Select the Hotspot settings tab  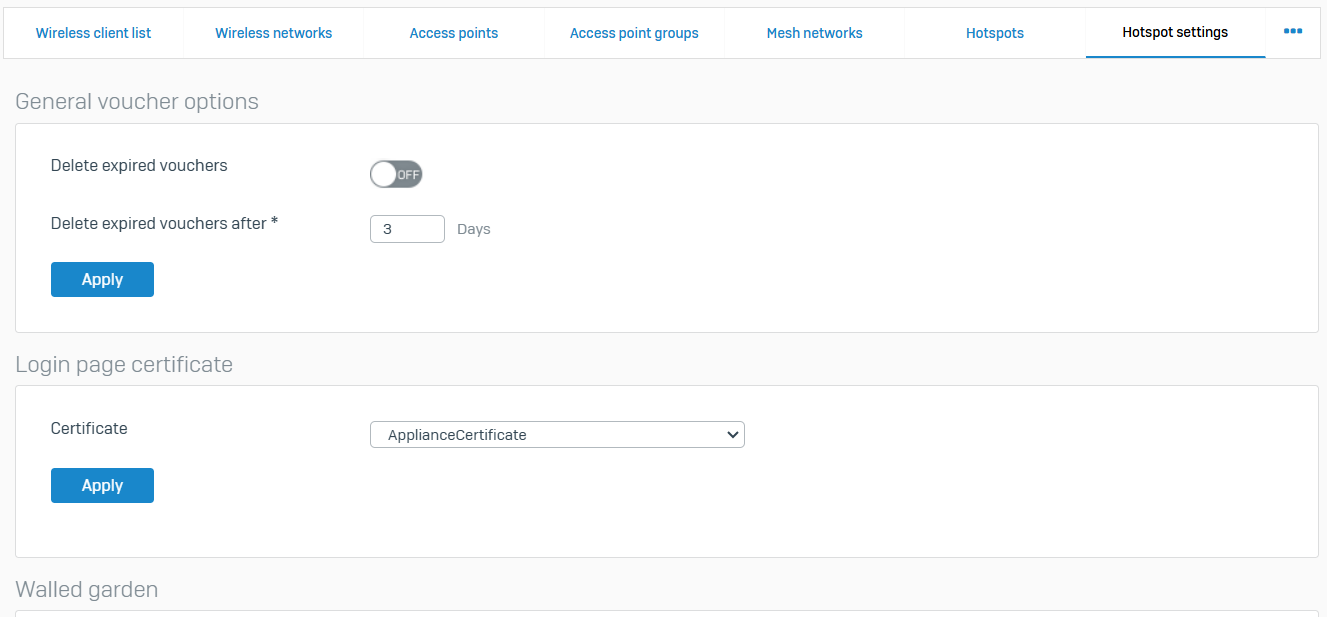tap(1175, 33)
